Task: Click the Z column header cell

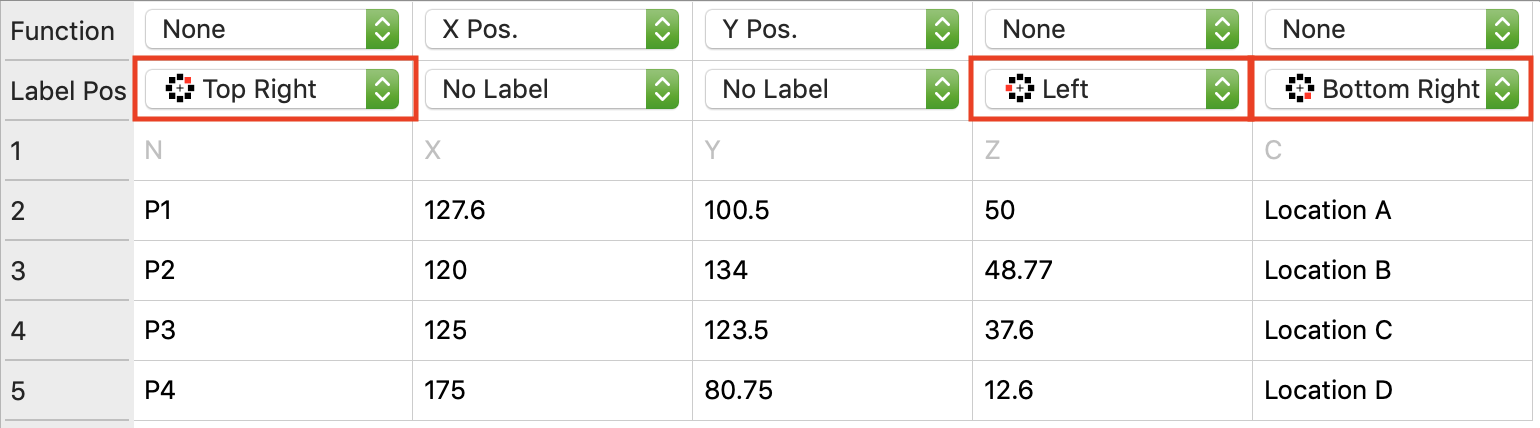Action: [x=1112, y=151]
